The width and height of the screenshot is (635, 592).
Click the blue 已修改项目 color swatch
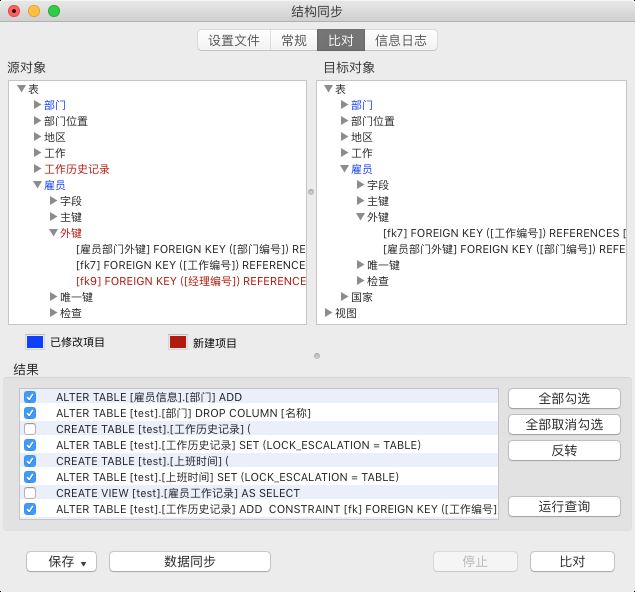(x=35, y=342)
